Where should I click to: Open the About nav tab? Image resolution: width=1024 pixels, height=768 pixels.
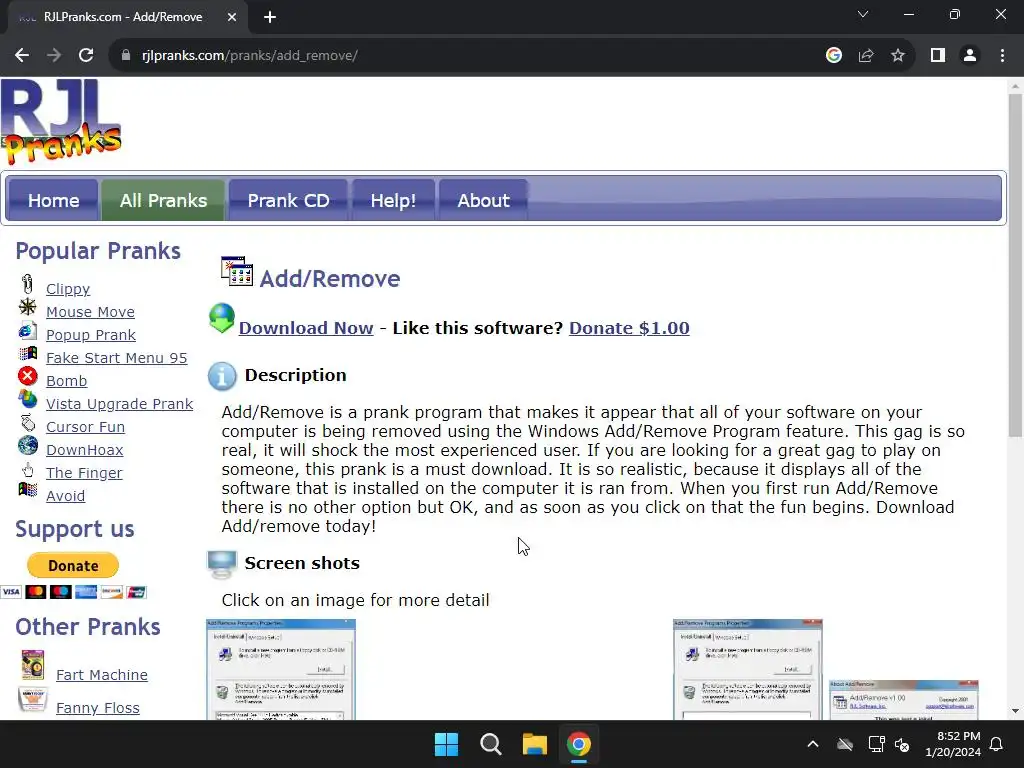click(x=483, y=200)
